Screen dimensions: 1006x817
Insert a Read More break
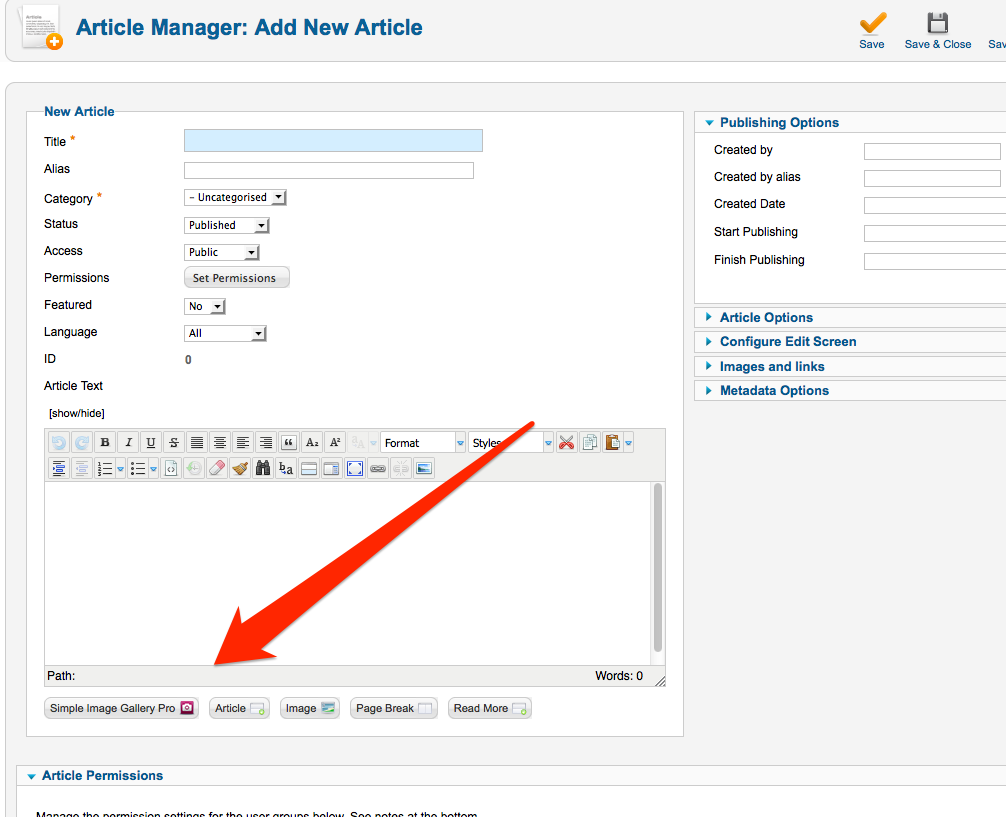click(x=490, y=708)
